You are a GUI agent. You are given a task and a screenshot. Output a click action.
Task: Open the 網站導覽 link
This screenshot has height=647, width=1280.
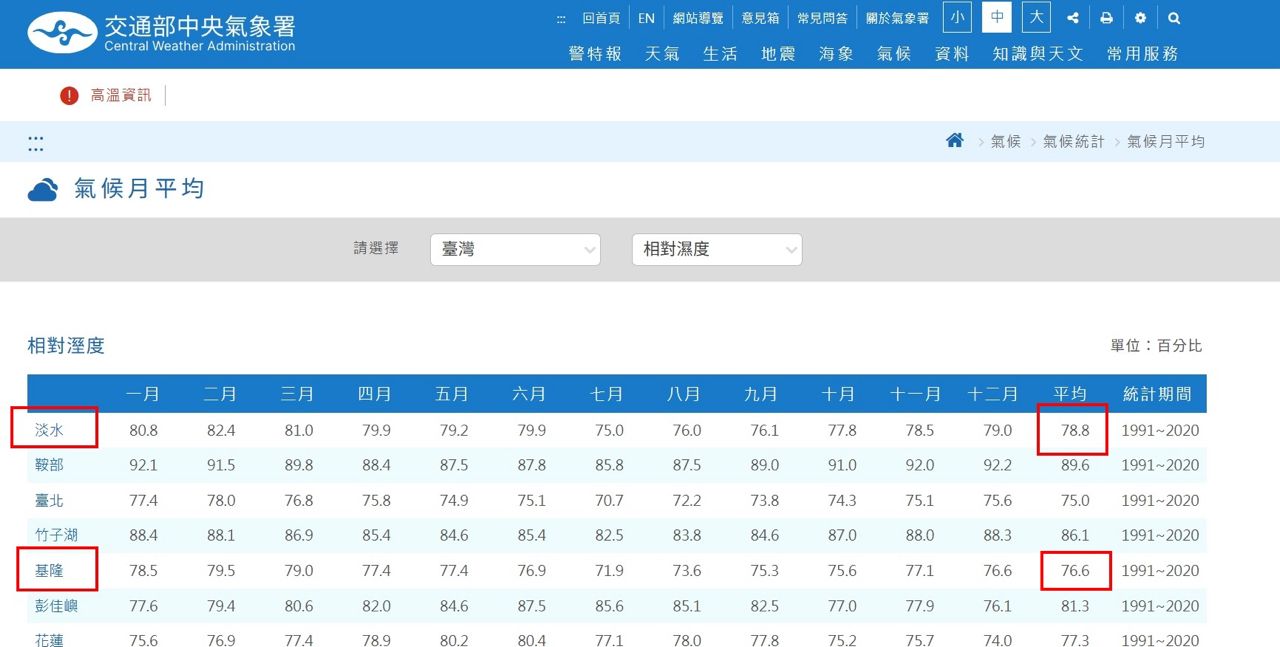698,18
